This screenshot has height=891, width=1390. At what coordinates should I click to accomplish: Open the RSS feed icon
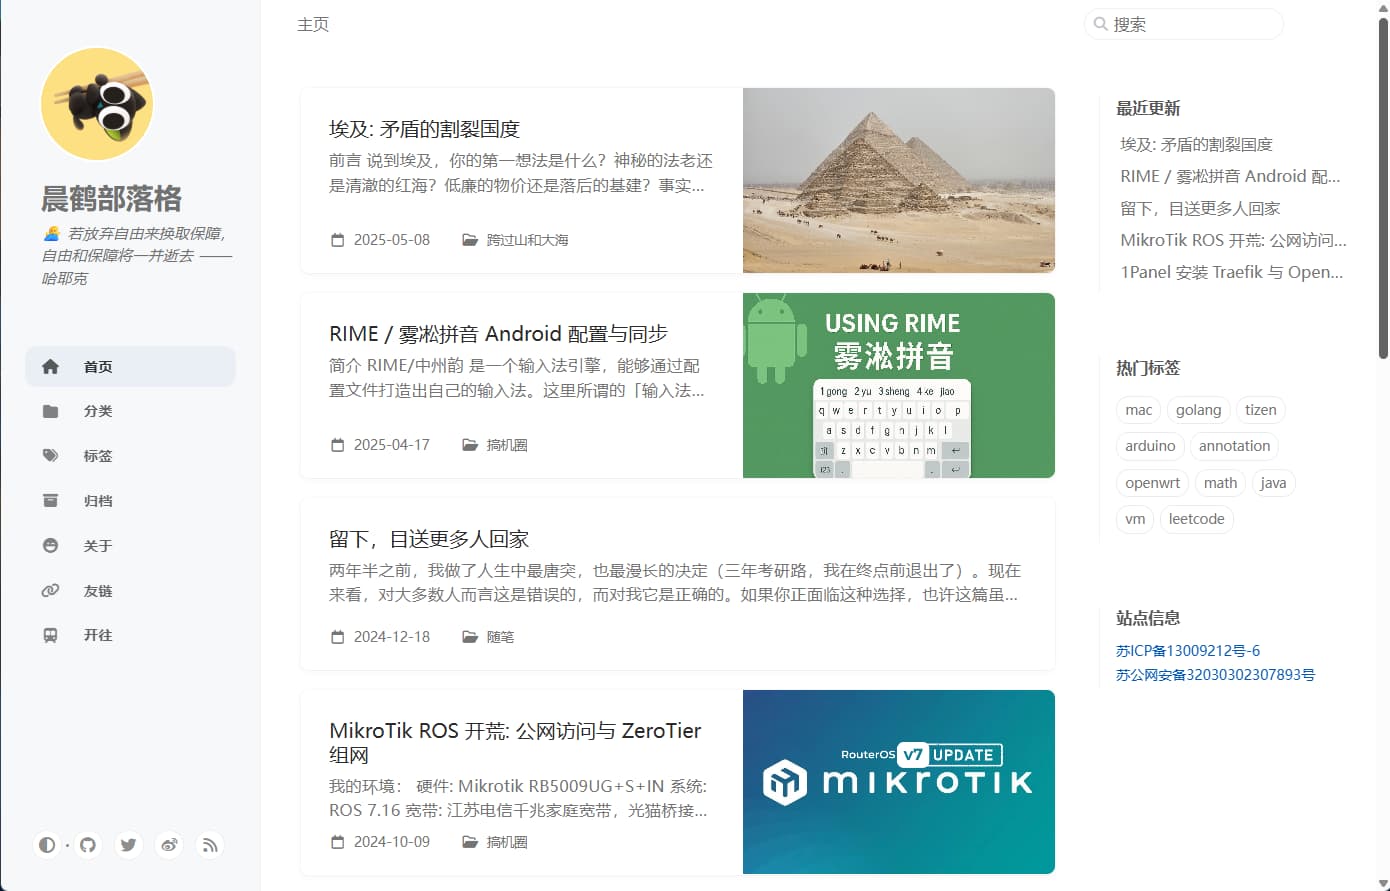210,845
